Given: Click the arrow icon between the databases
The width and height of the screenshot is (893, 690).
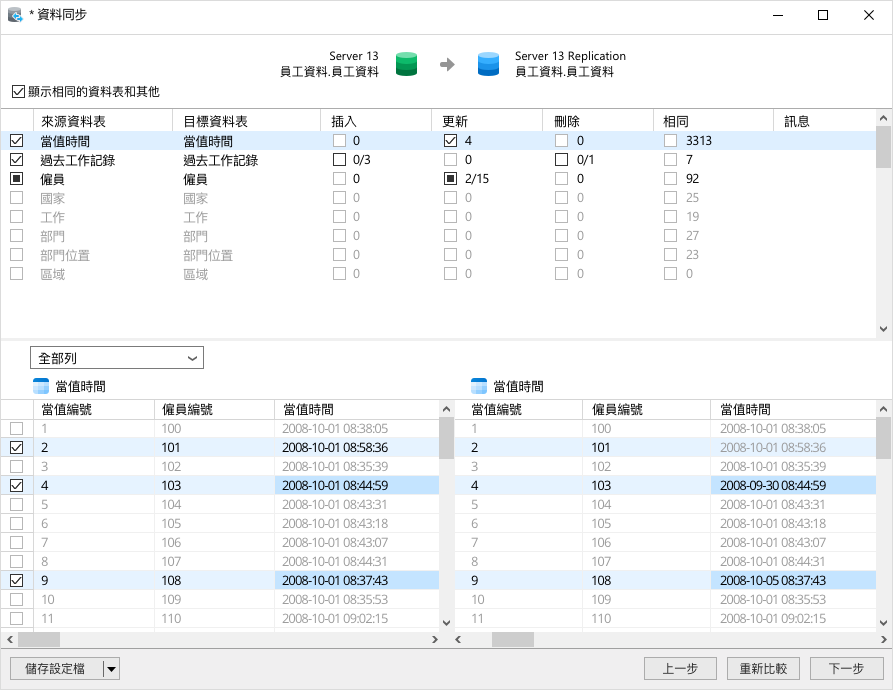Looking at the screenshot, I should coord(448,64).
